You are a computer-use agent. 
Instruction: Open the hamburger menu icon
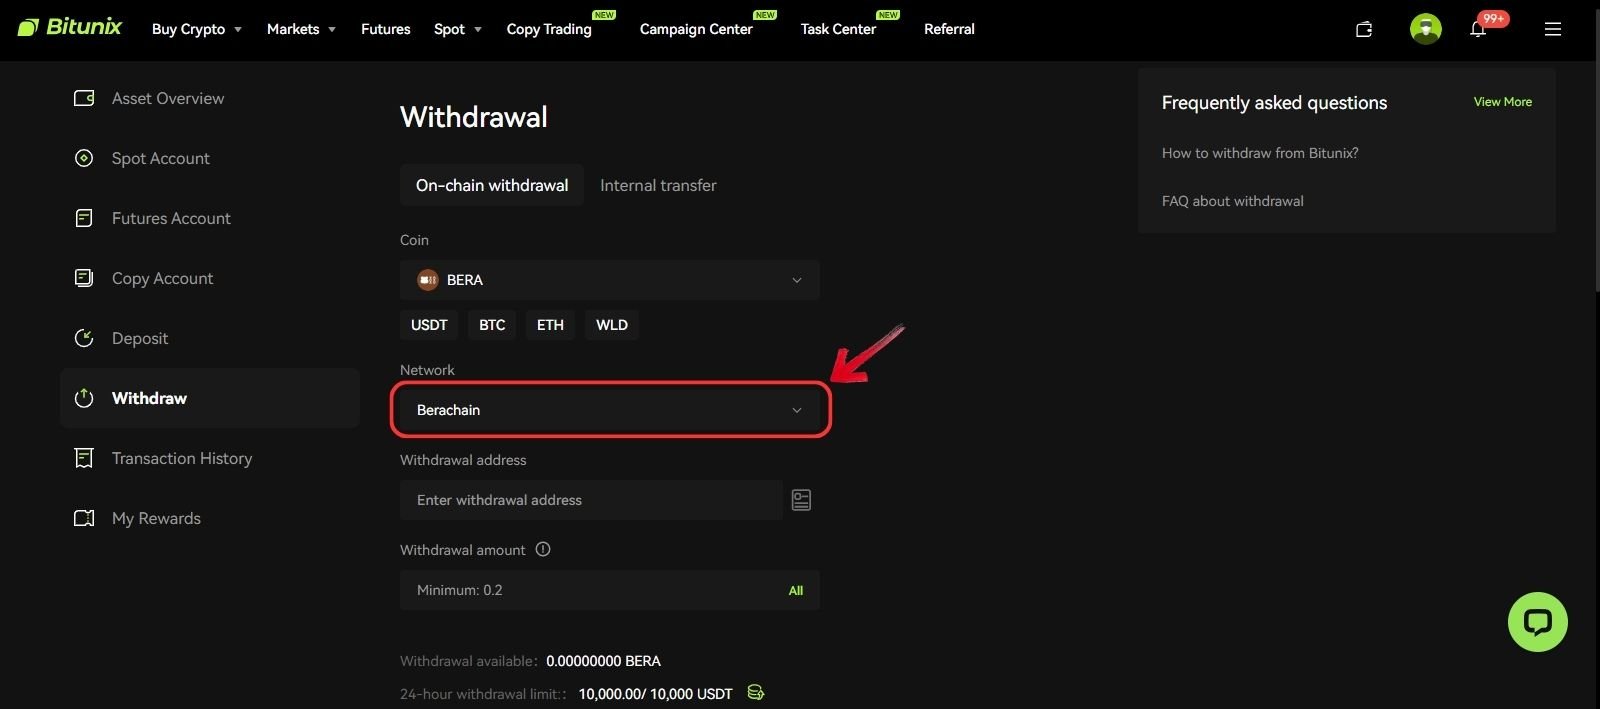[1552, 29]
